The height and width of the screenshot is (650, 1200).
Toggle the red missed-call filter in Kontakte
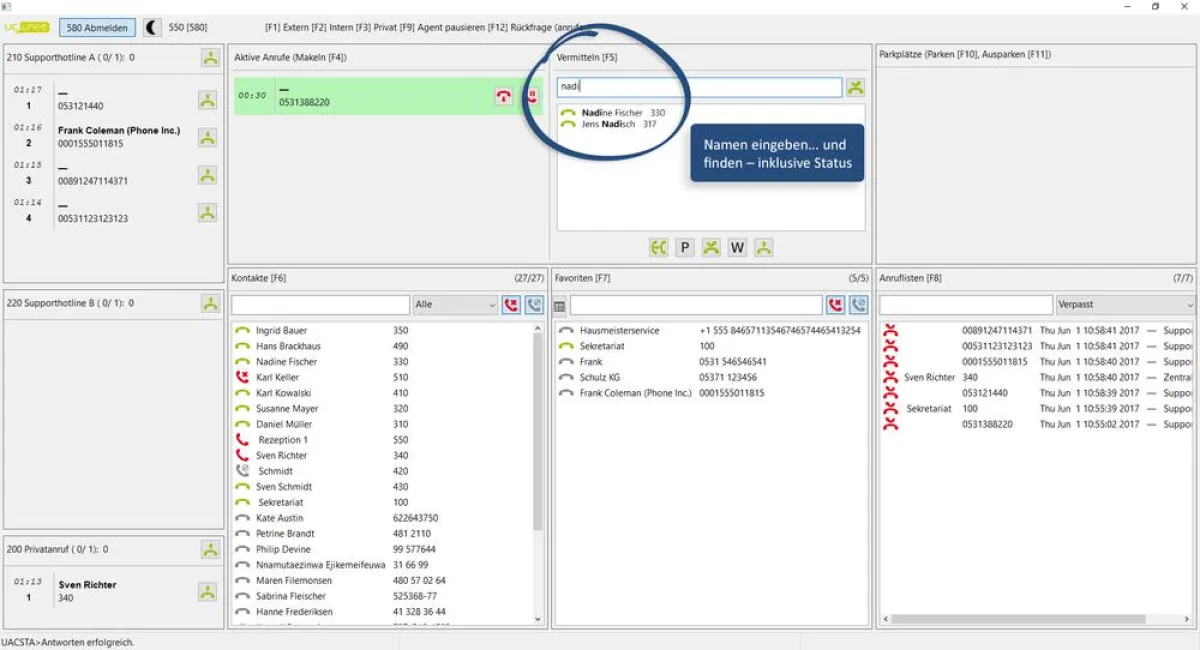coord(512,305)
